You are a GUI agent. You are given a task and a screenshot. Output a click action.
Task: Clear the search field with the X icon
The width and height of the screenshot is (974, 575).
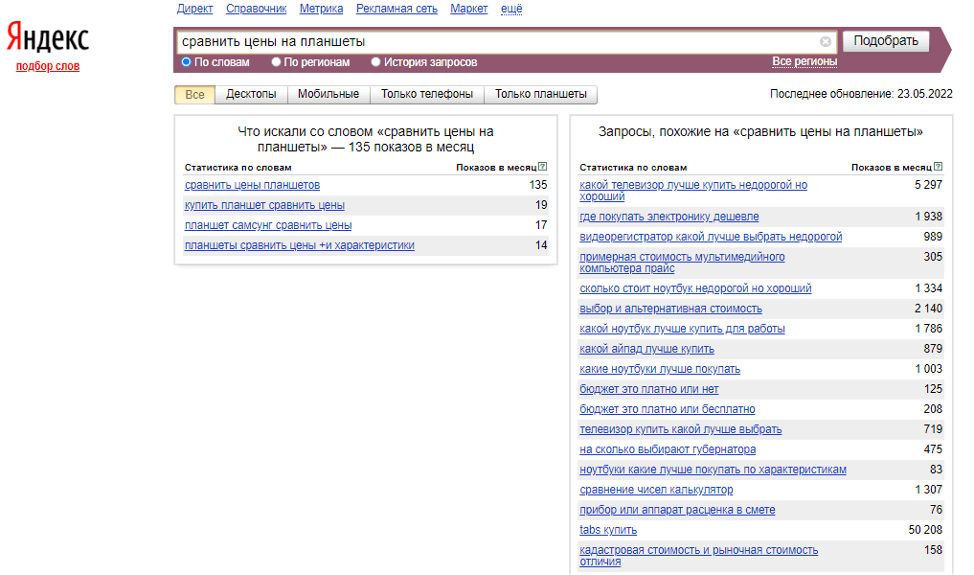825,42
